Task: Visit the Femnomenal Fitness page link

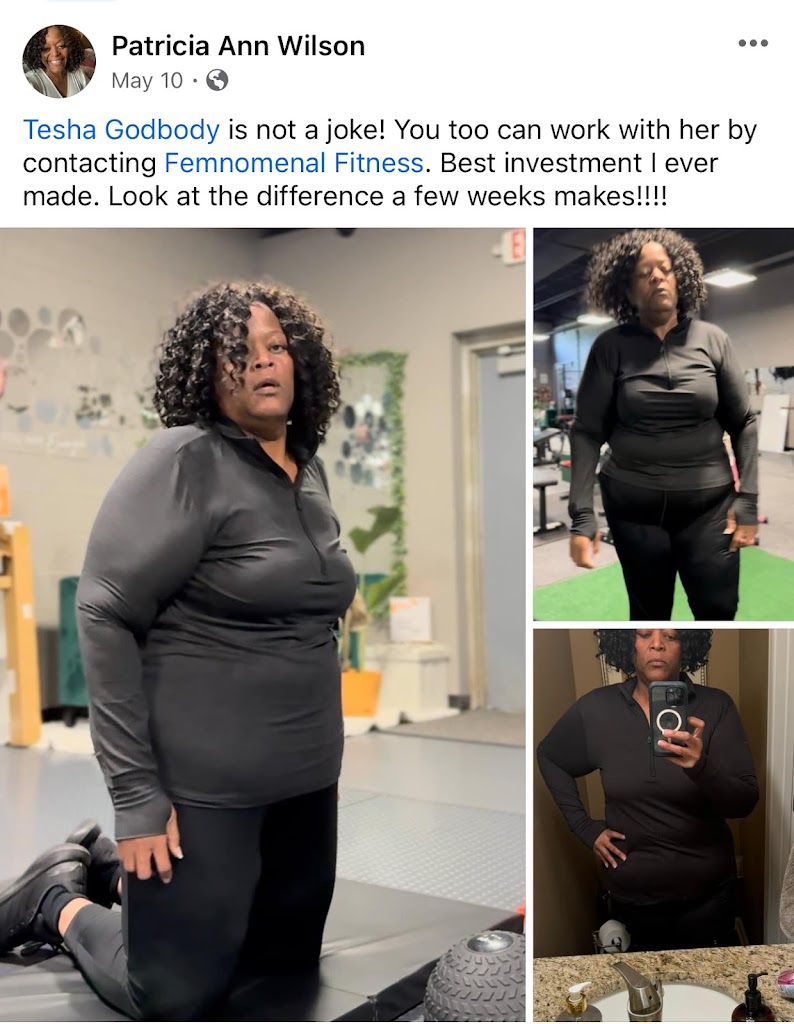Action: point(294,163)
